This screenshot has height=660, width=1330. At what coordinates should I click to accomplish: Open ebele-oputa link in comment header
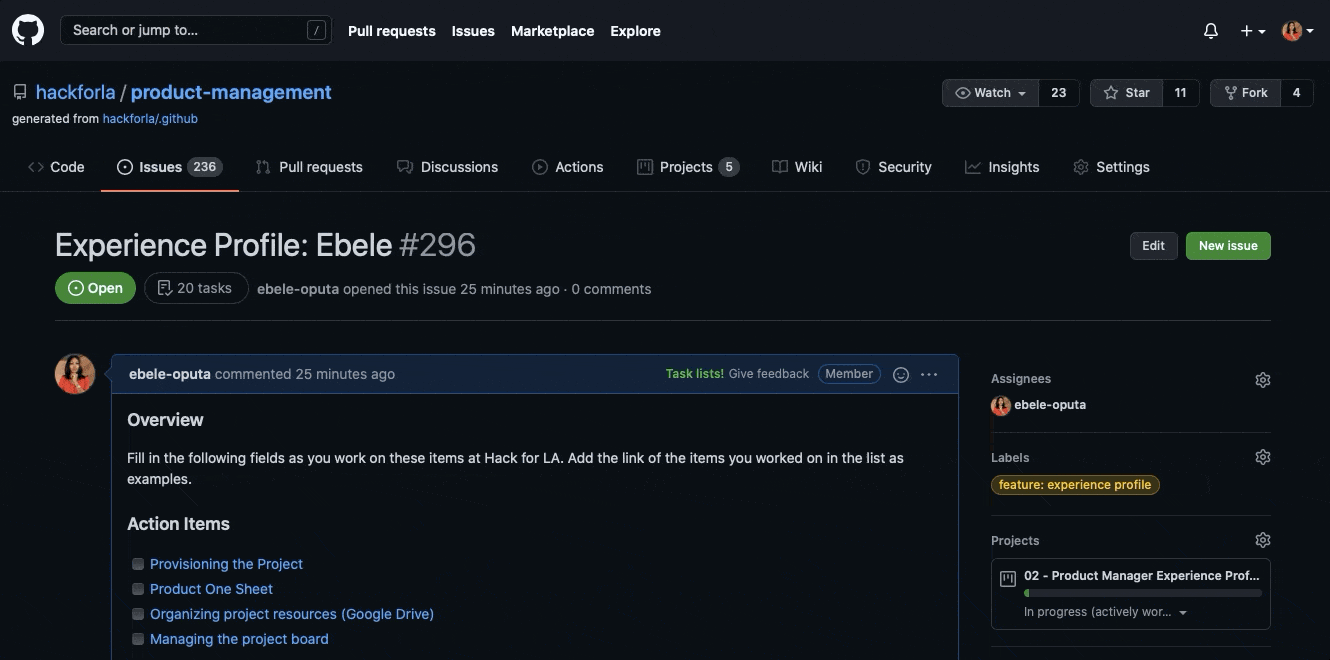pyautogui.click(x=170, y=374)
